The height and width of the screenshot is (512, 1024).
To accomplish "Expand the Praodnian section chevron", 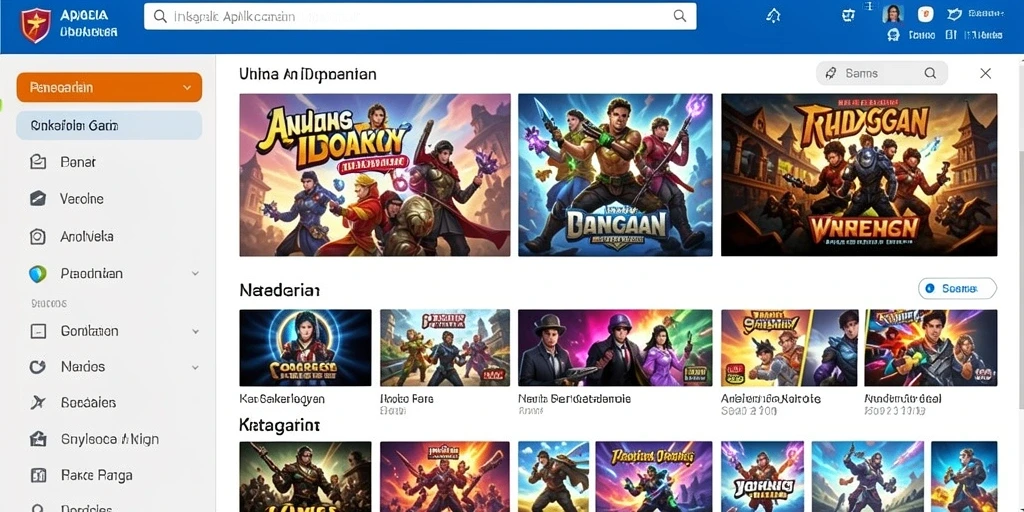I will (x=195, y=274).
